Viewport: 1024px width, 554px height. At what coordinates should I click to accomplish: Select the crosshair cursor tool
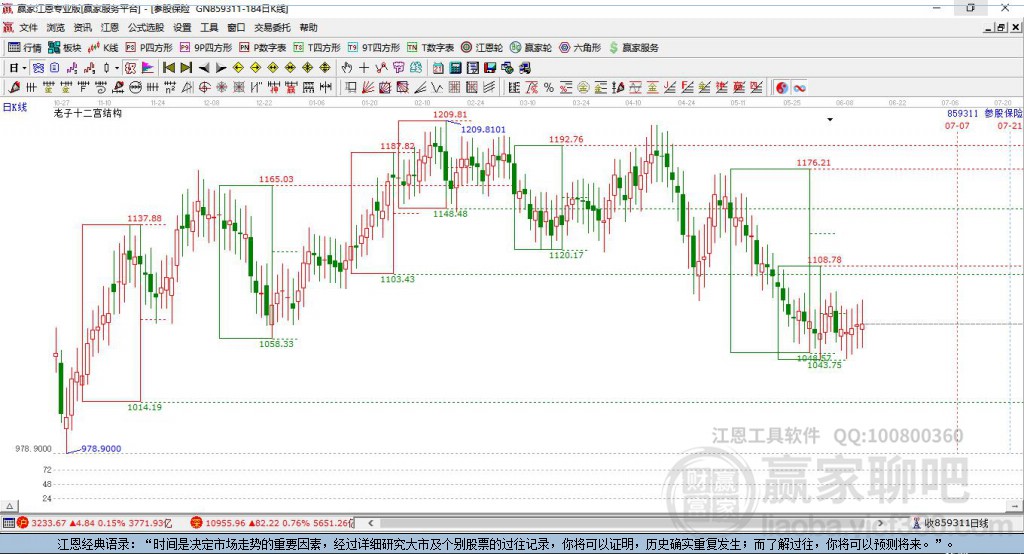click(364, 68)
